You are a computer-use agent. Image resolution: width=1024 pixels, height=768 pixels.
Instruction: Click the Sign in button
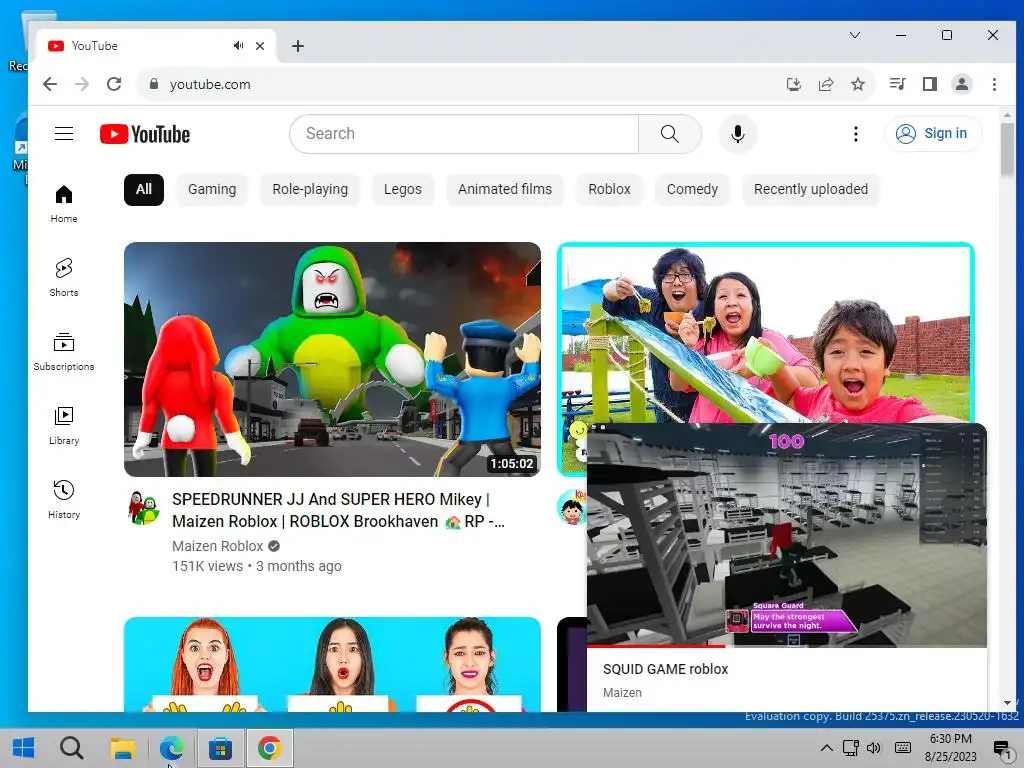click(933, 134)
